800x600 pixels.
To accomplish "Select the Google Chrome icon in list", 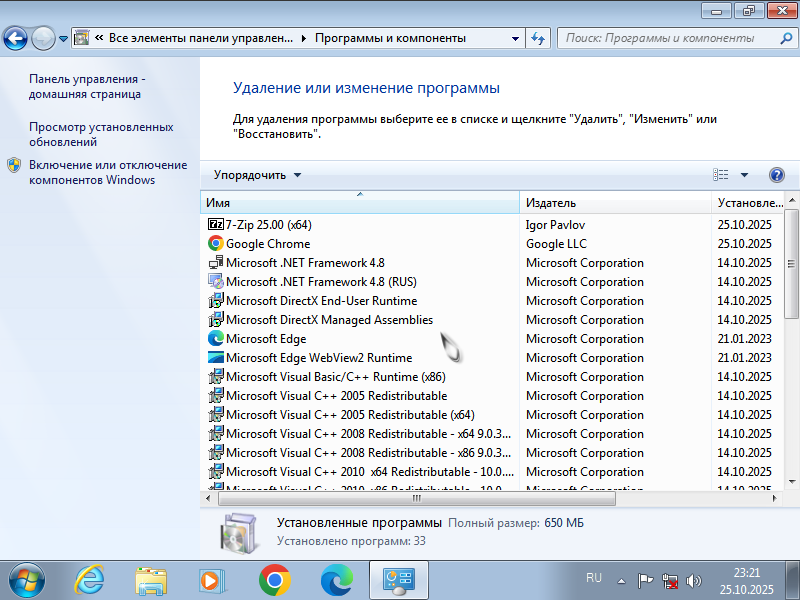I will (215, 244).
